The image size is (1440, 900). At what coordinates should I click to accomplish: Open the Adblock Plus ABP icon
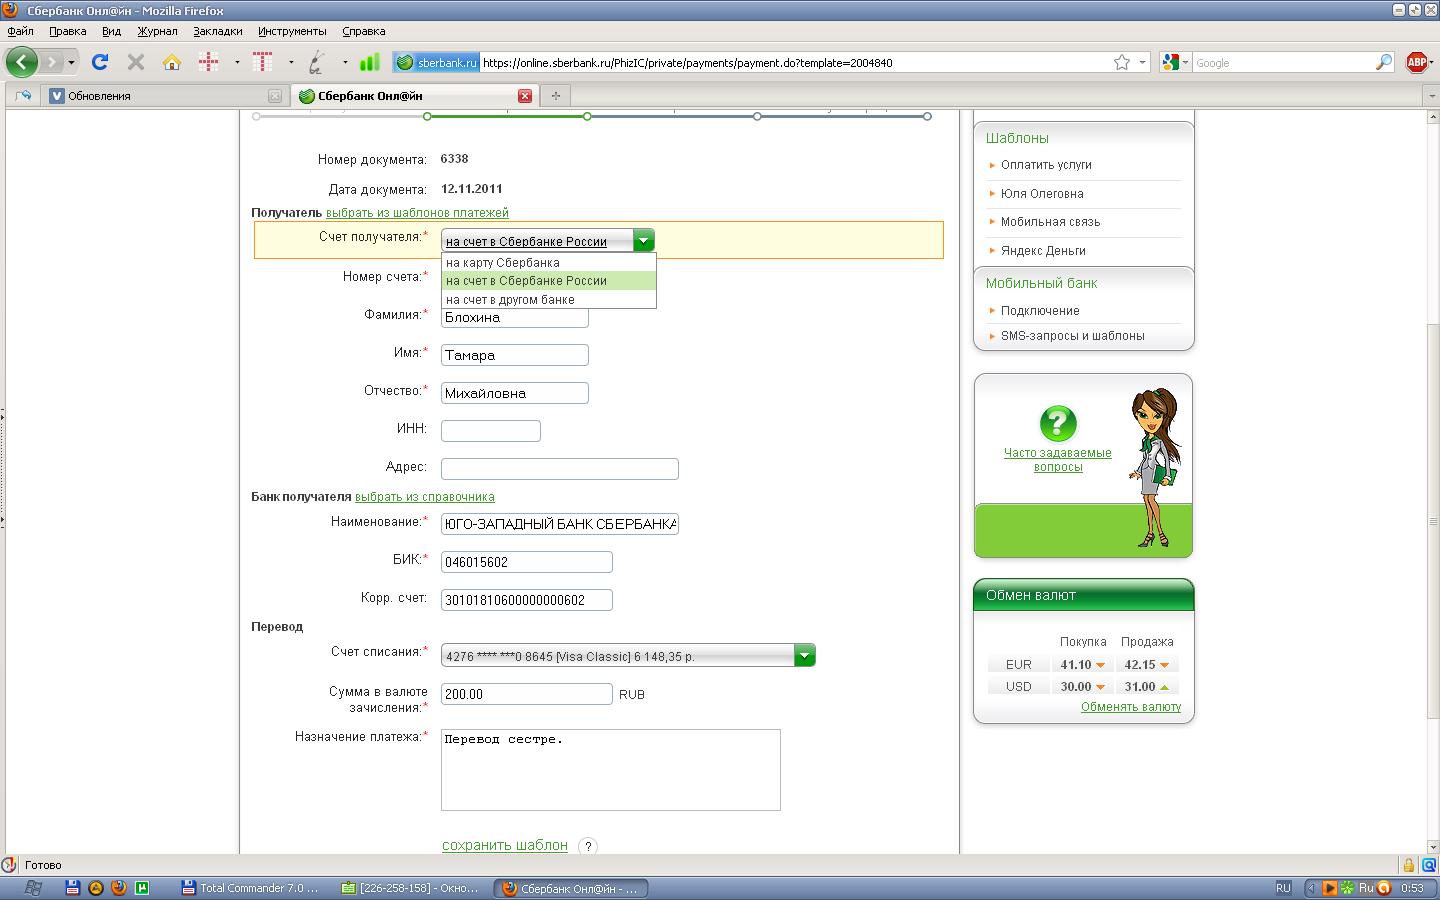tap(1416, 62)
